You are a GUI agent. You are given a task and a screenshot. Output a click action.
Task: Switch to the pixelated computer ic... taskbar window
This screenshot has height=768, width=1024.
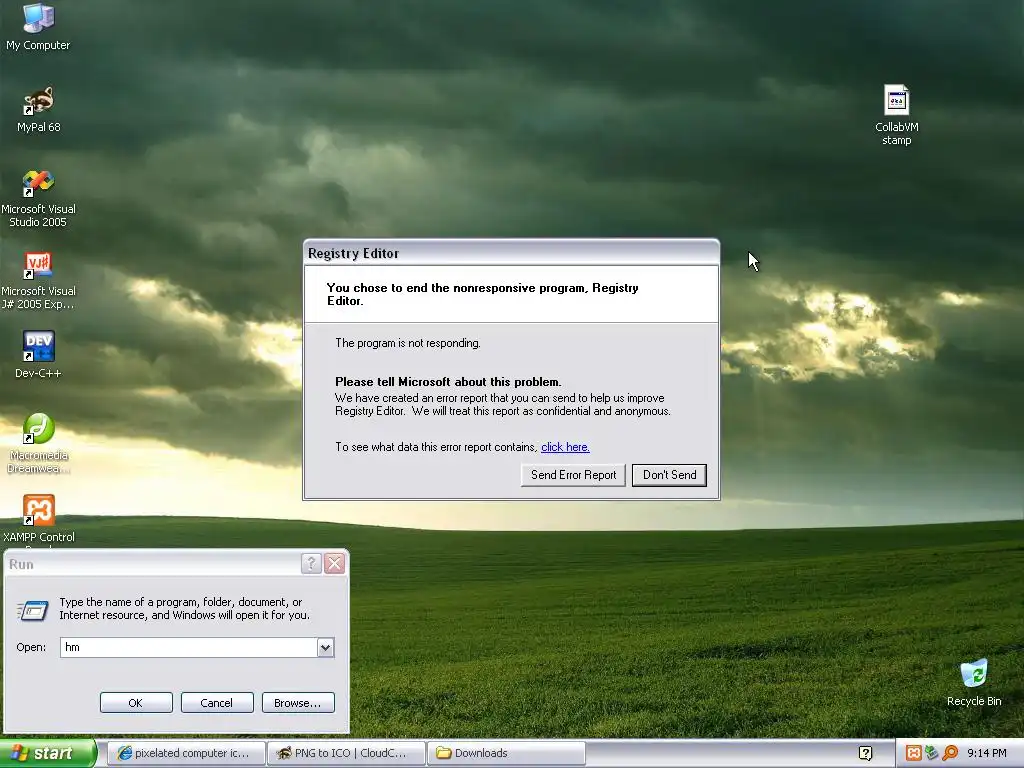pos(185,753)
